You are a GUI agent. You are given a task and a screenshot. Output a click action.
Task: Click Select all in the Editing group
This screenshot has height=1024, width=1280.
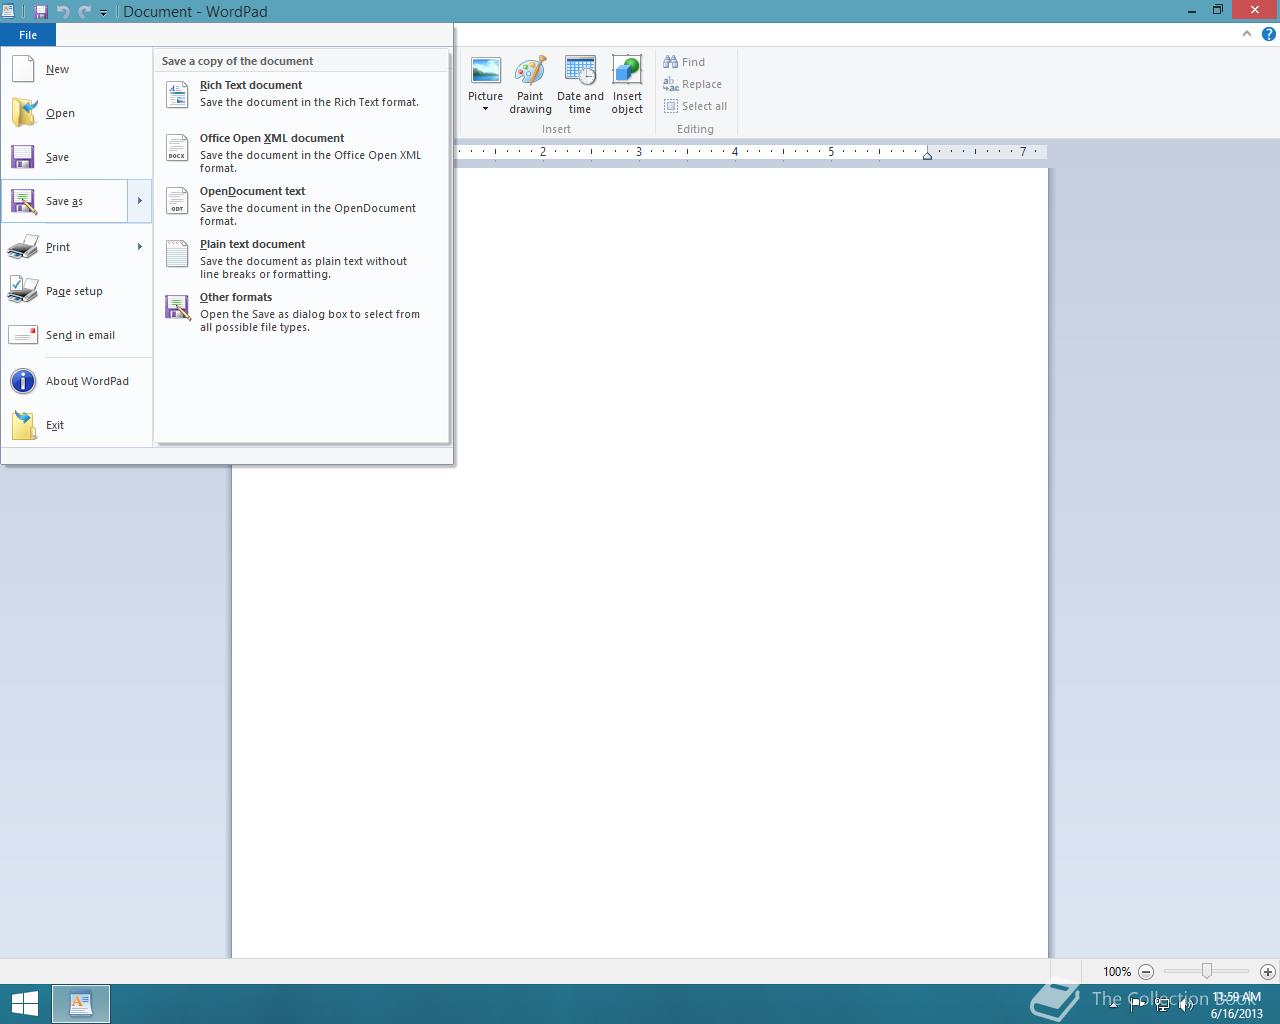[695, 106]
